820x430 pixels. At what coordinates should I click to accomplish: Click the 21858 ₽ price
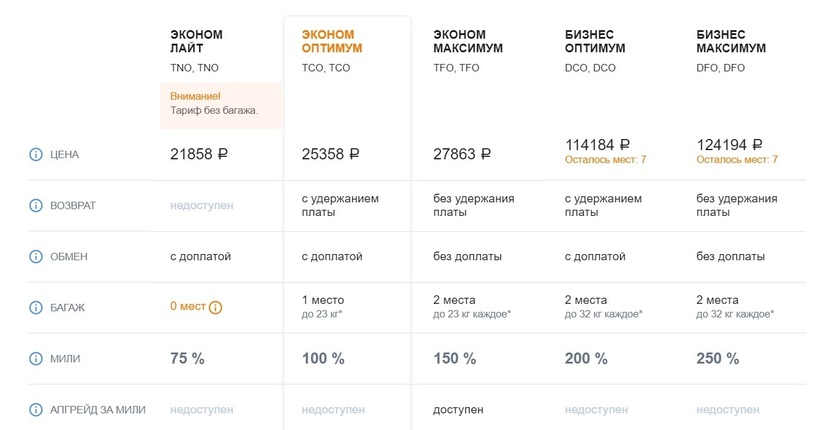coord(199,154)
